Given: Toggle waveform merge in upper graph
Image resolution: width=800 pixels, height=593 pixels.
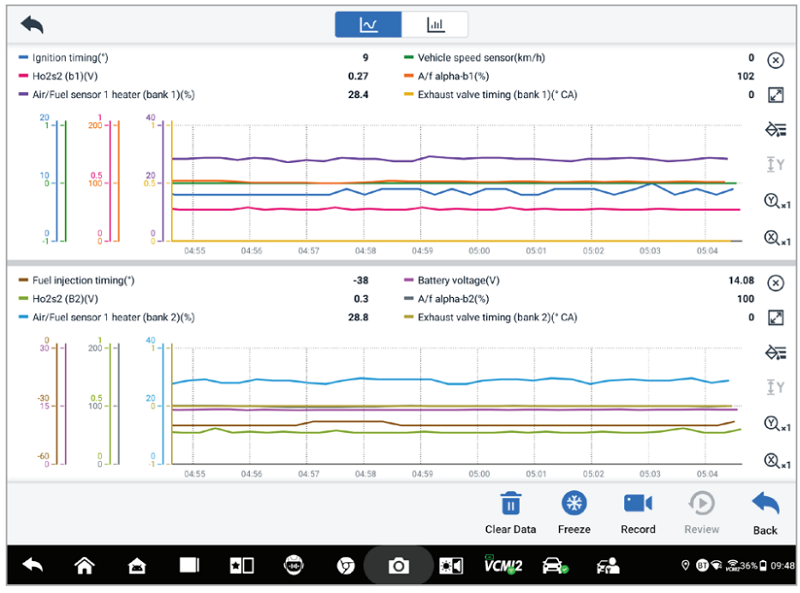Looking at the screenshot, I should [x=775, y=129].
